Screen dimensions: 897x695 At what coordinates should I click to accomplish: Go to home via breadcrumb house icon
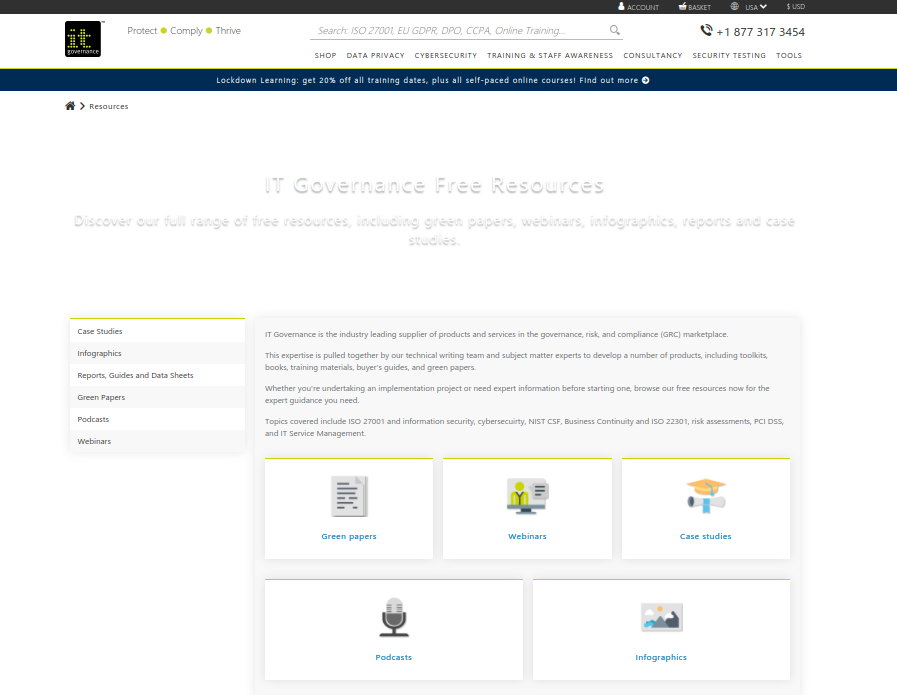70,106
